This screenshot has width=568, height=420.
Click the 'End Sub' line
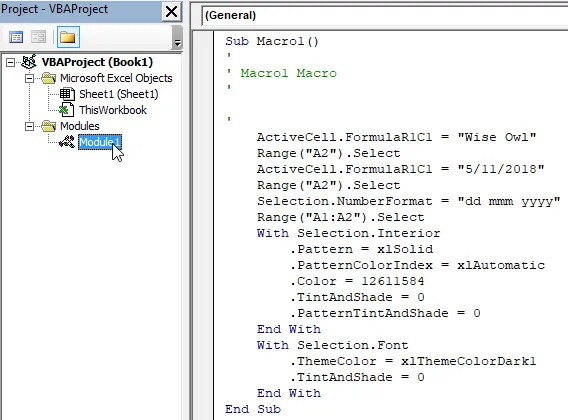(253, 409)
